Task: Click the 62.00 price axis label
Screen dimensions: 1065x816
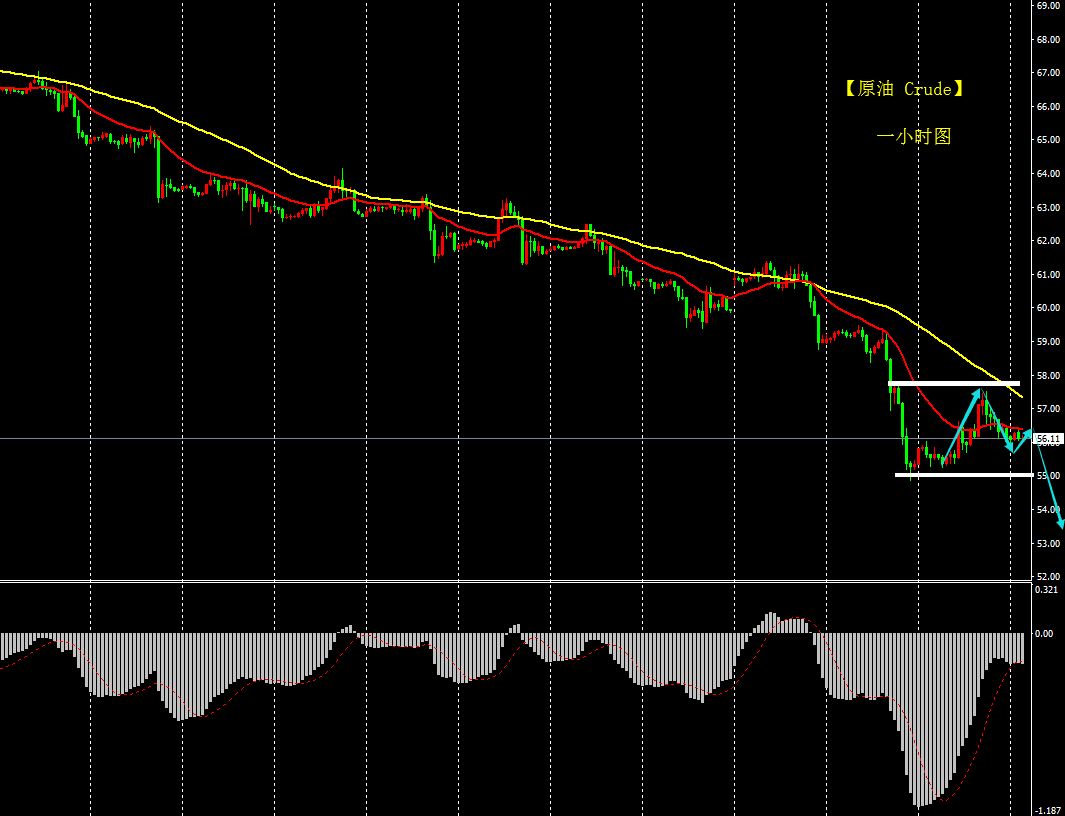Action: click(1048, 241)
